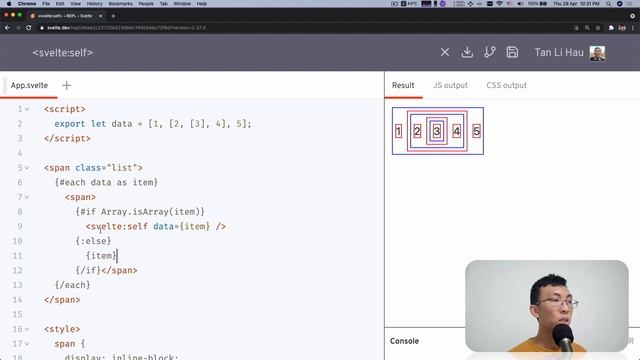Open the Console panel header
Image resolution: width=640 pixels, height=360 pixels.
(x=404, y=341)
